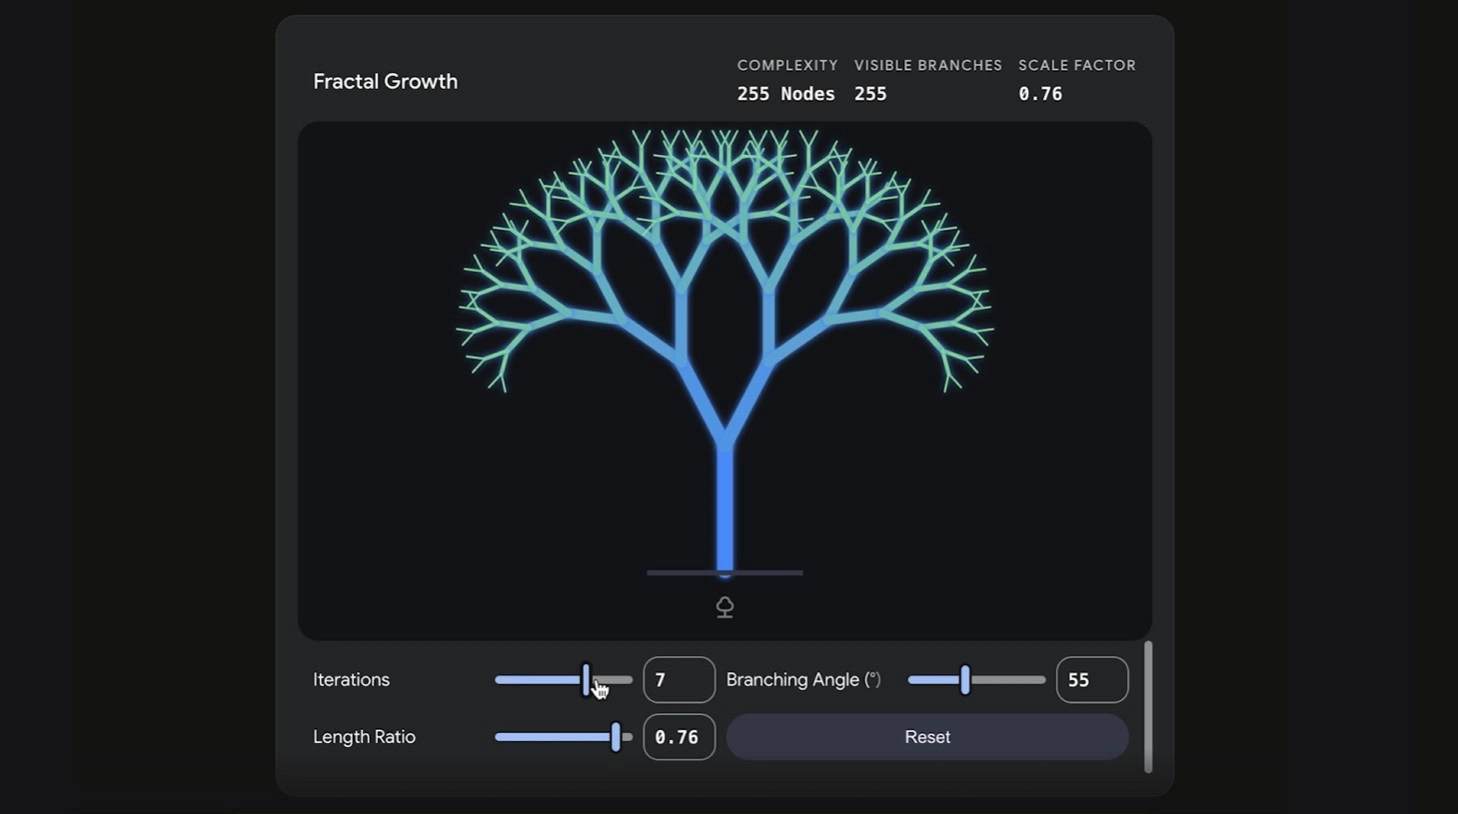Click the Length Ratio slider handle
The image size is (1458, 814).
(616, 737)
